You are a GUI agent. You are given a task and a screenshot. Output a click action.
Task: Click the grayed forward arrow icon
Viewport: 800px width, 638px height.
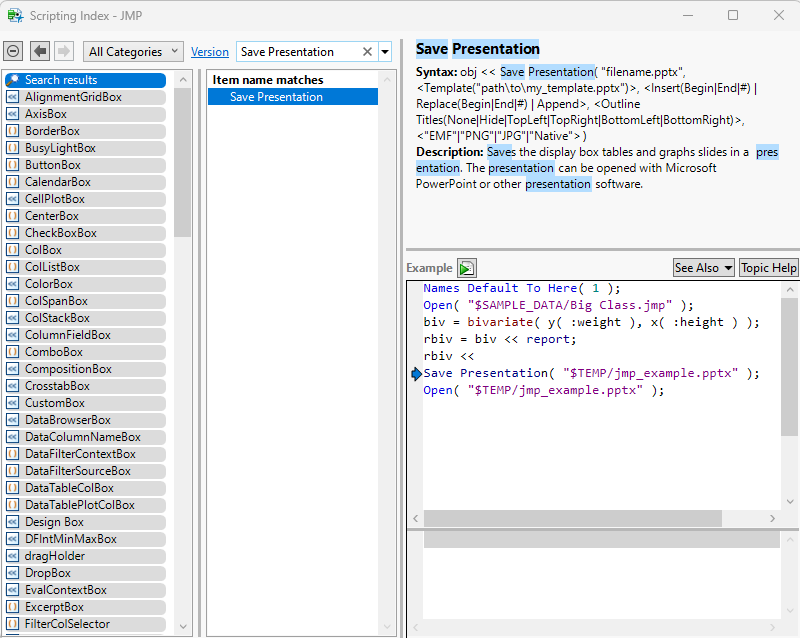[62, 51]
